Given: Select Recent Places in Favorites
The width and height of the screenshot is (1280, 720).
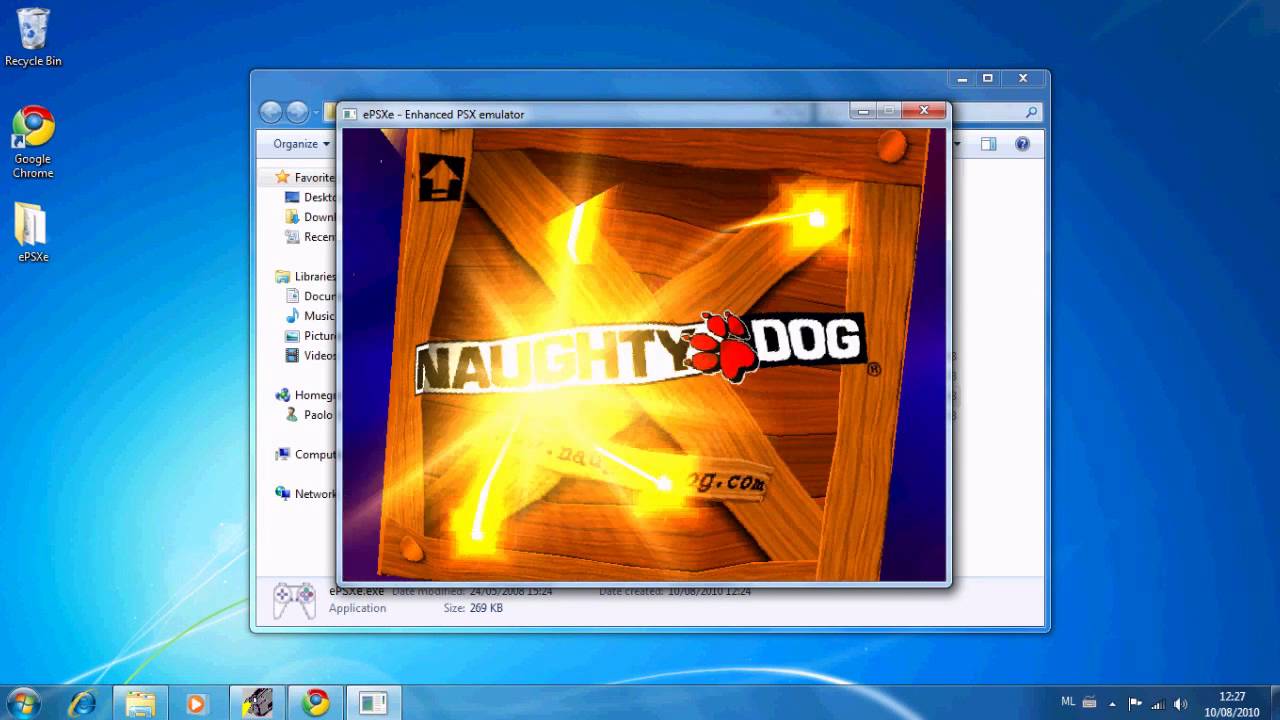Looking at the screenshot, I should coord(311,237).
